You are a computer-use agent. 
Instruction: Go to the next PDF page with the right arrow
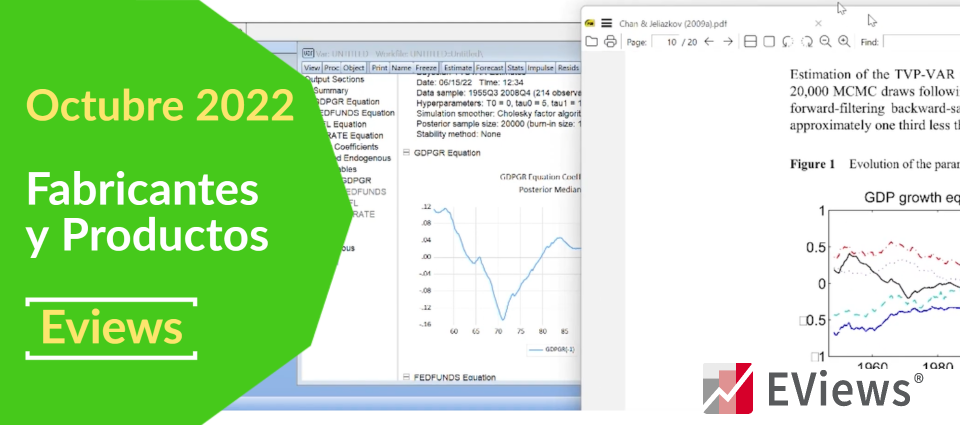point(727,42)
